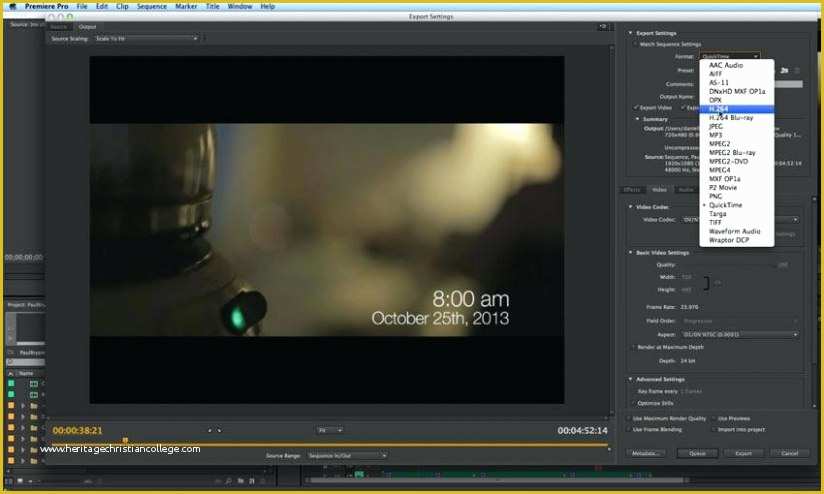This screenshot has height=494, width=824.
Task: Open the Source Scaling dropdown
Action: (x=146, y=38)
